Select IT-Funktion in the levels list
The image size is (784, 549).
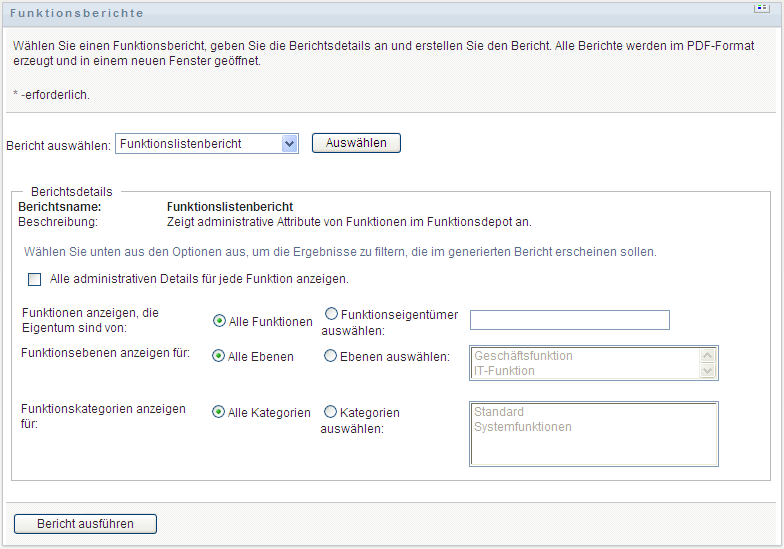505,371
